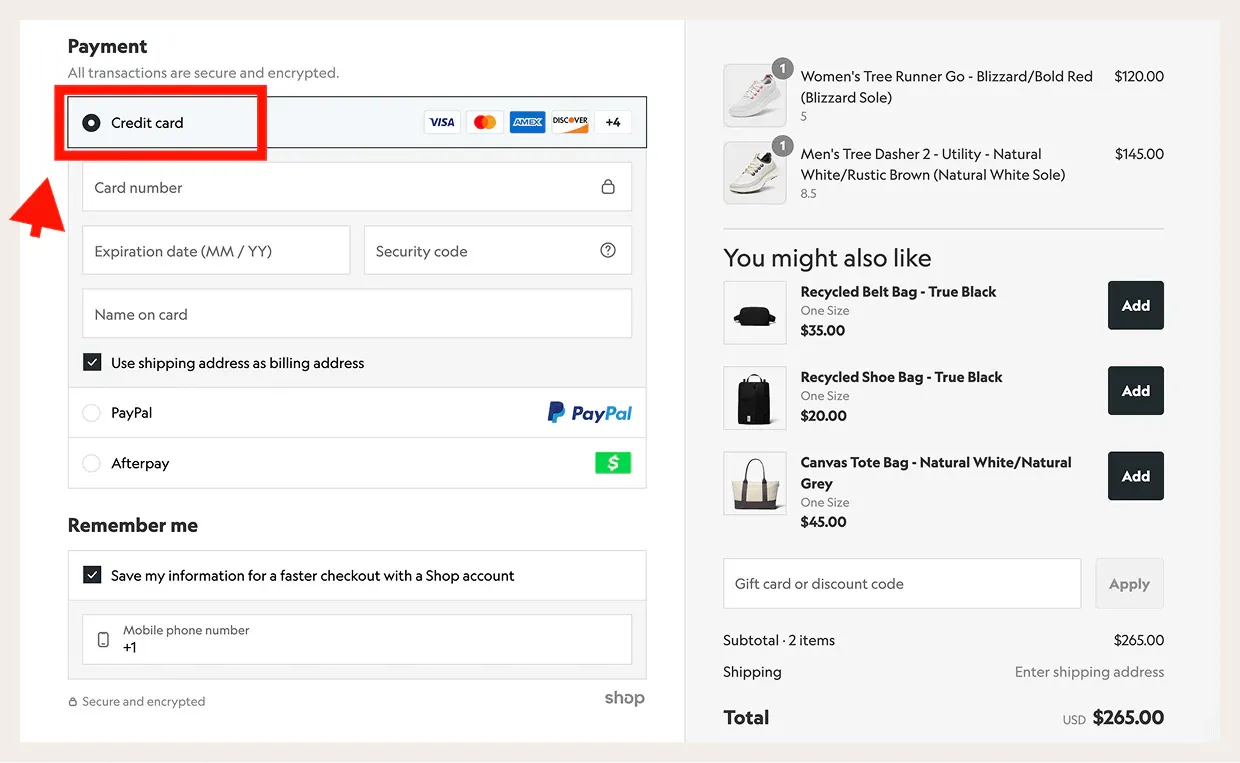Add the Canvas Tote Bag to order
The width and height of the screenshot is (1240, 763).
tap(1136, 476)
